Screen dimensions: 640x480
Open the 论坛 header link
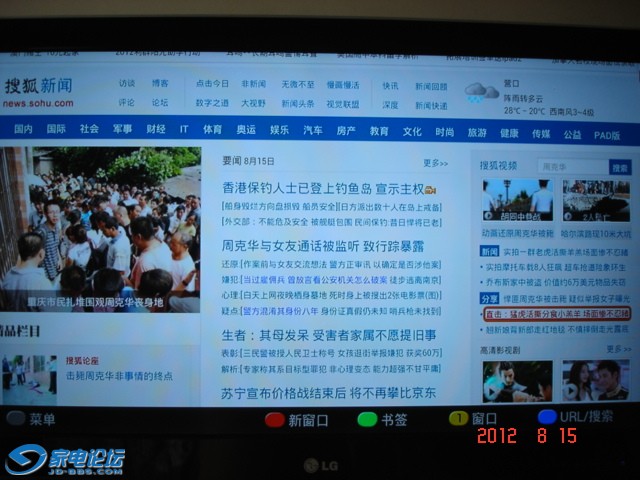(x=160, y=102)
